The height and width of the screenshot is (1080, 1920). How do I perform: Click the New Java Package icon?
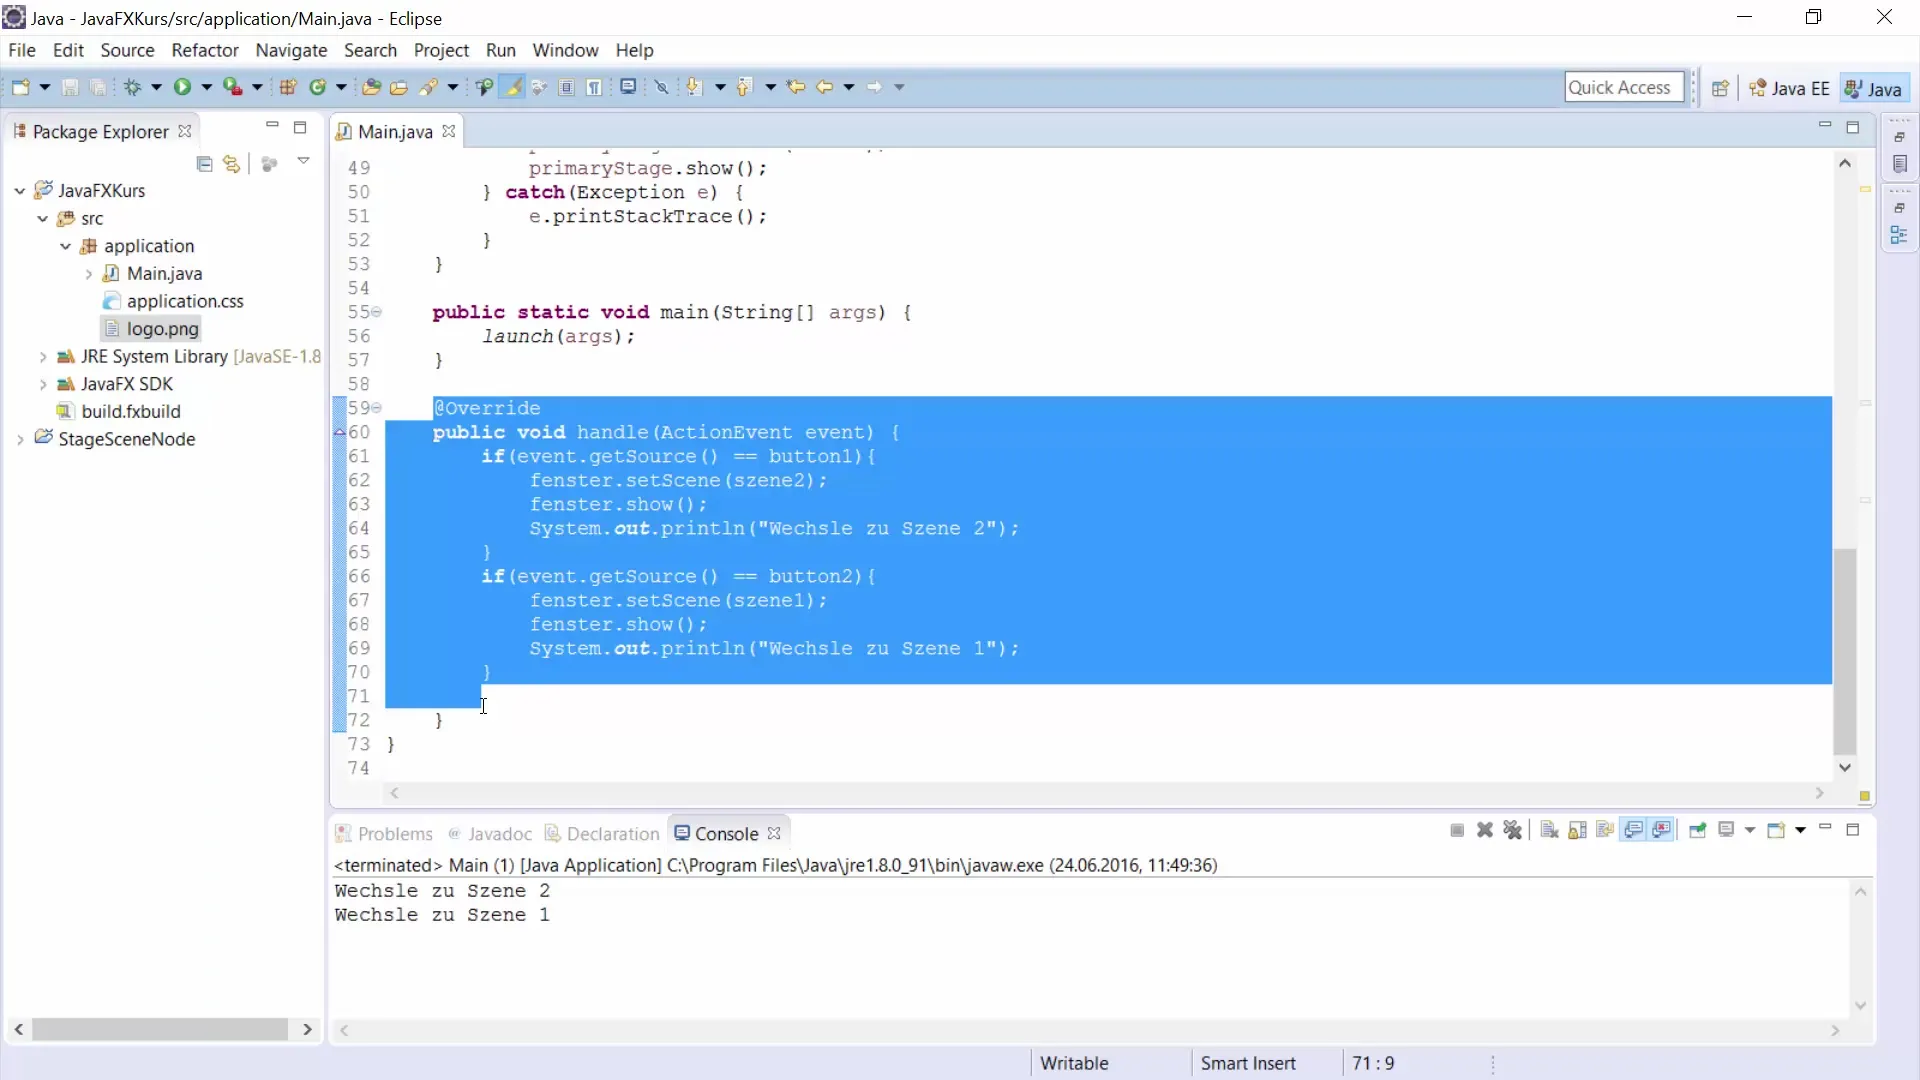click(x=288, y=88)
